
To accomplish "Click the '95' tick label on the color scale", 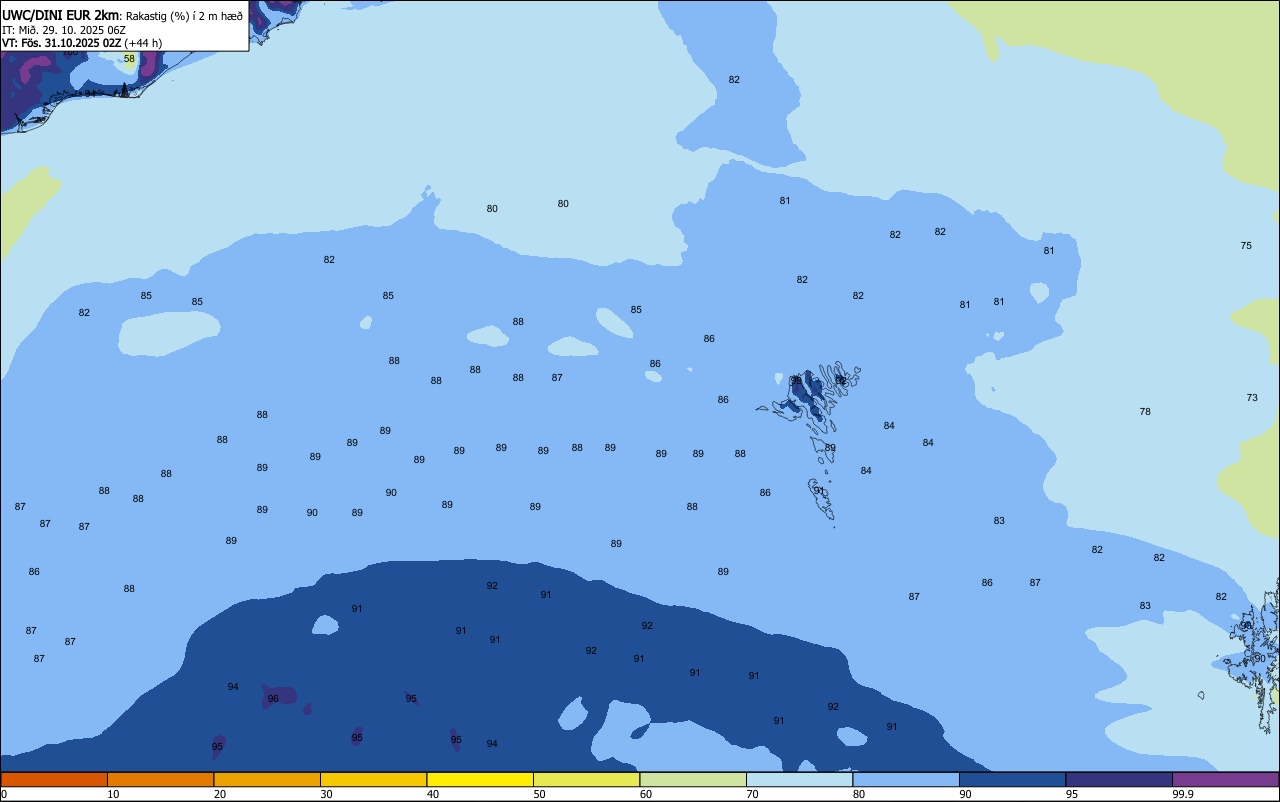I will tap(1072, 794).
